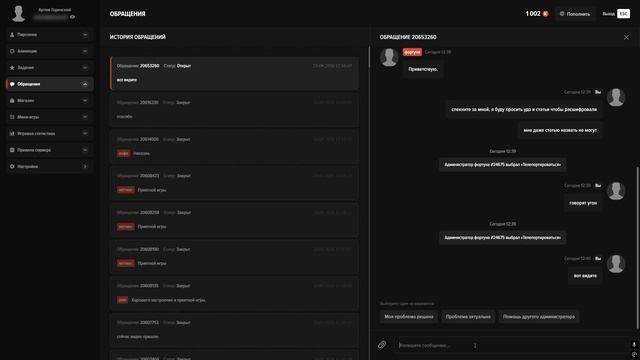
Task: Click the говорят угон message bubble
Action: [x=583, y=203]
